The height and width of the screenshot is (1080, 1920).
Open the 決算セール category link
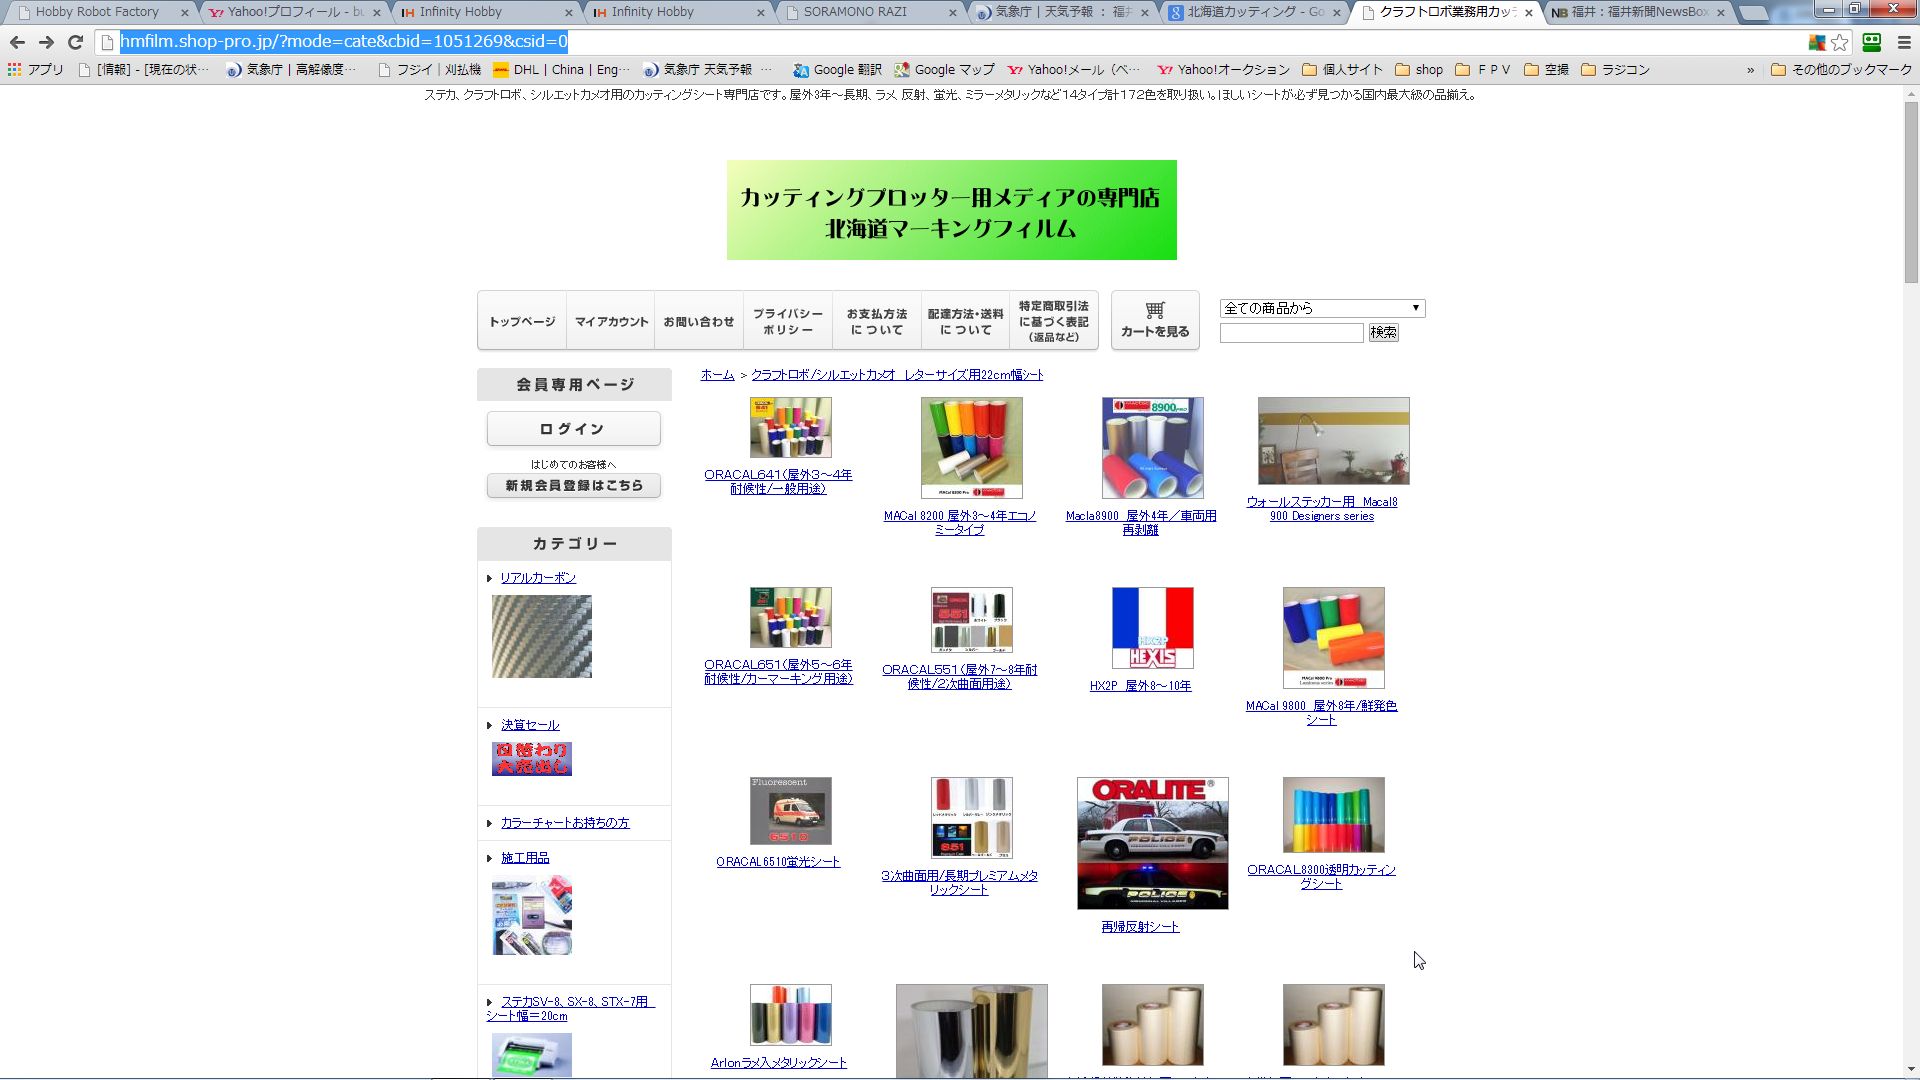[x=530, y=725]
